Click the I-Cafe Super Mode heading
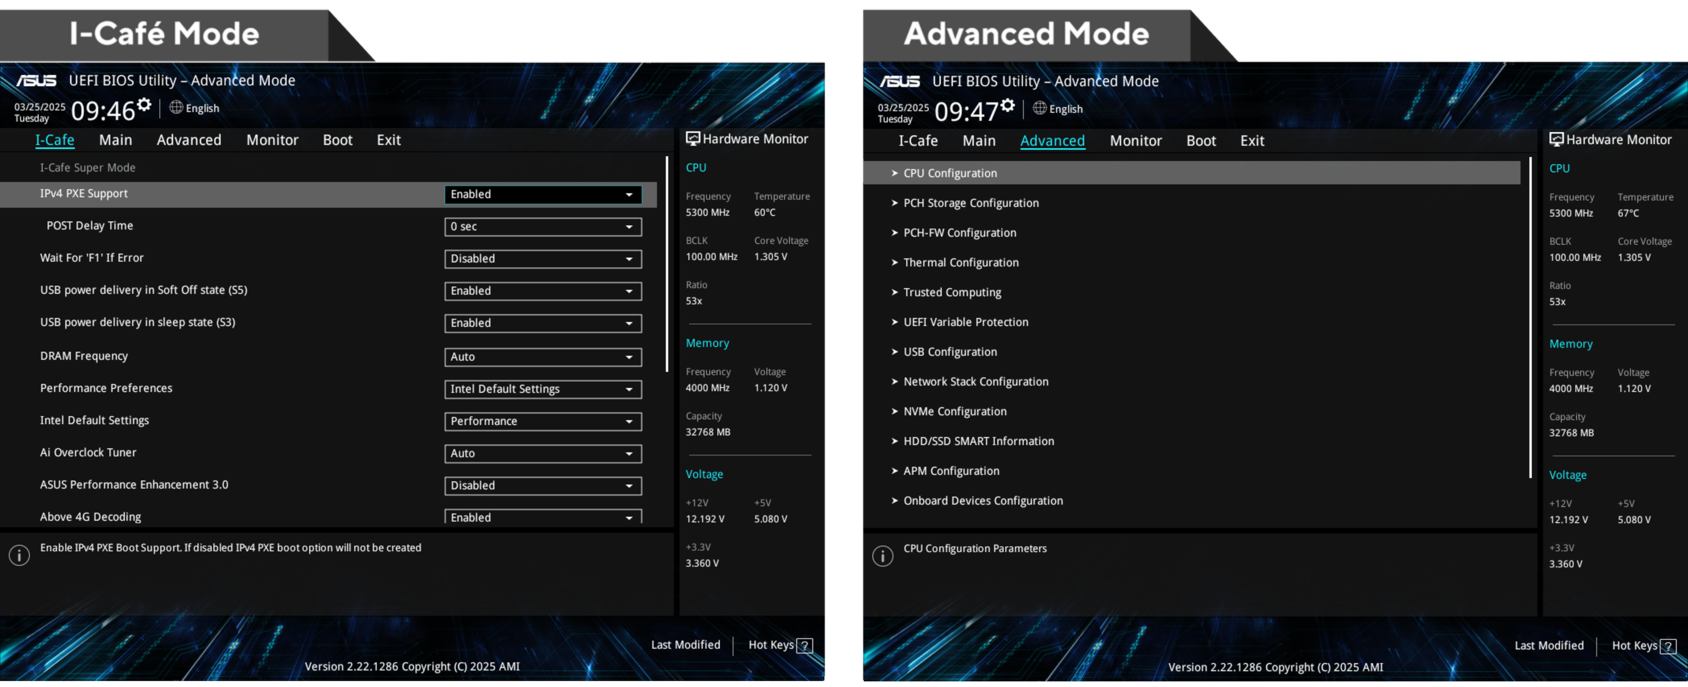Viewport: 1688px width, 687px height. coord(87,168)
